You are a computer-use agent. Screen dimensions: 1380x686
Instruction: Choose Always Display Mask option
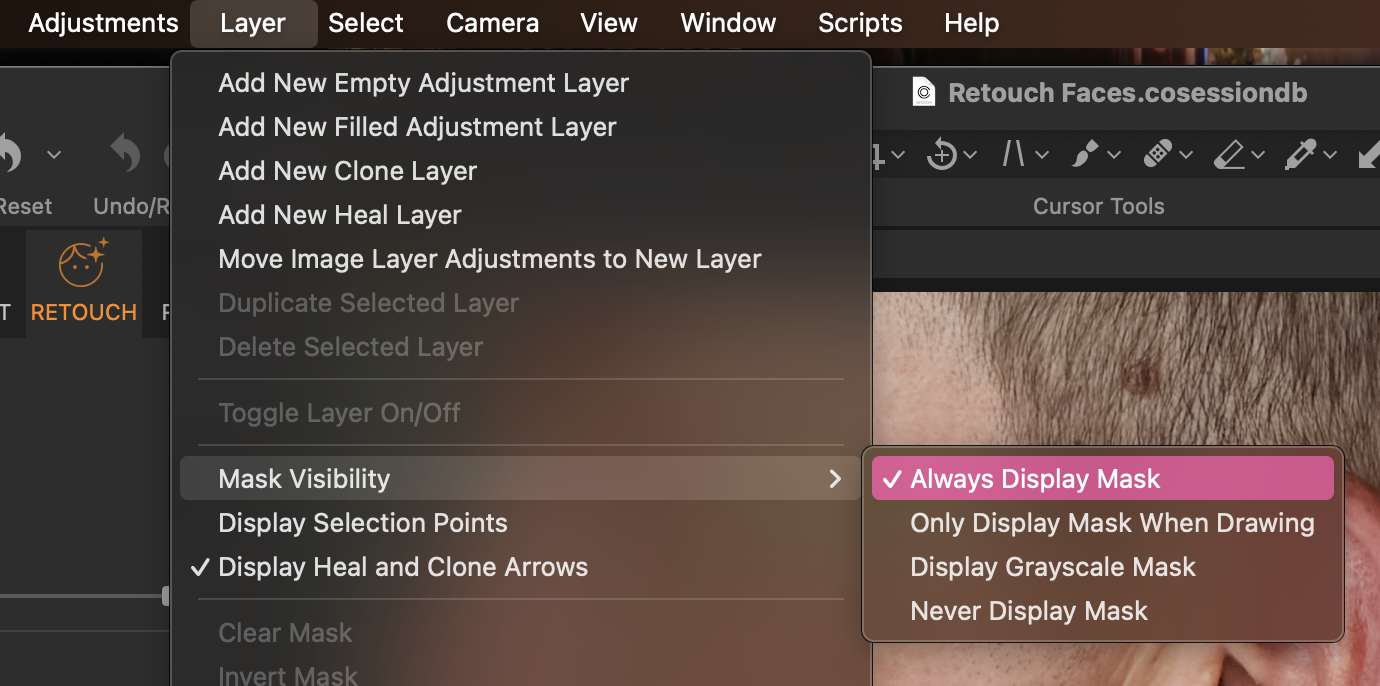pos(1035,479)
